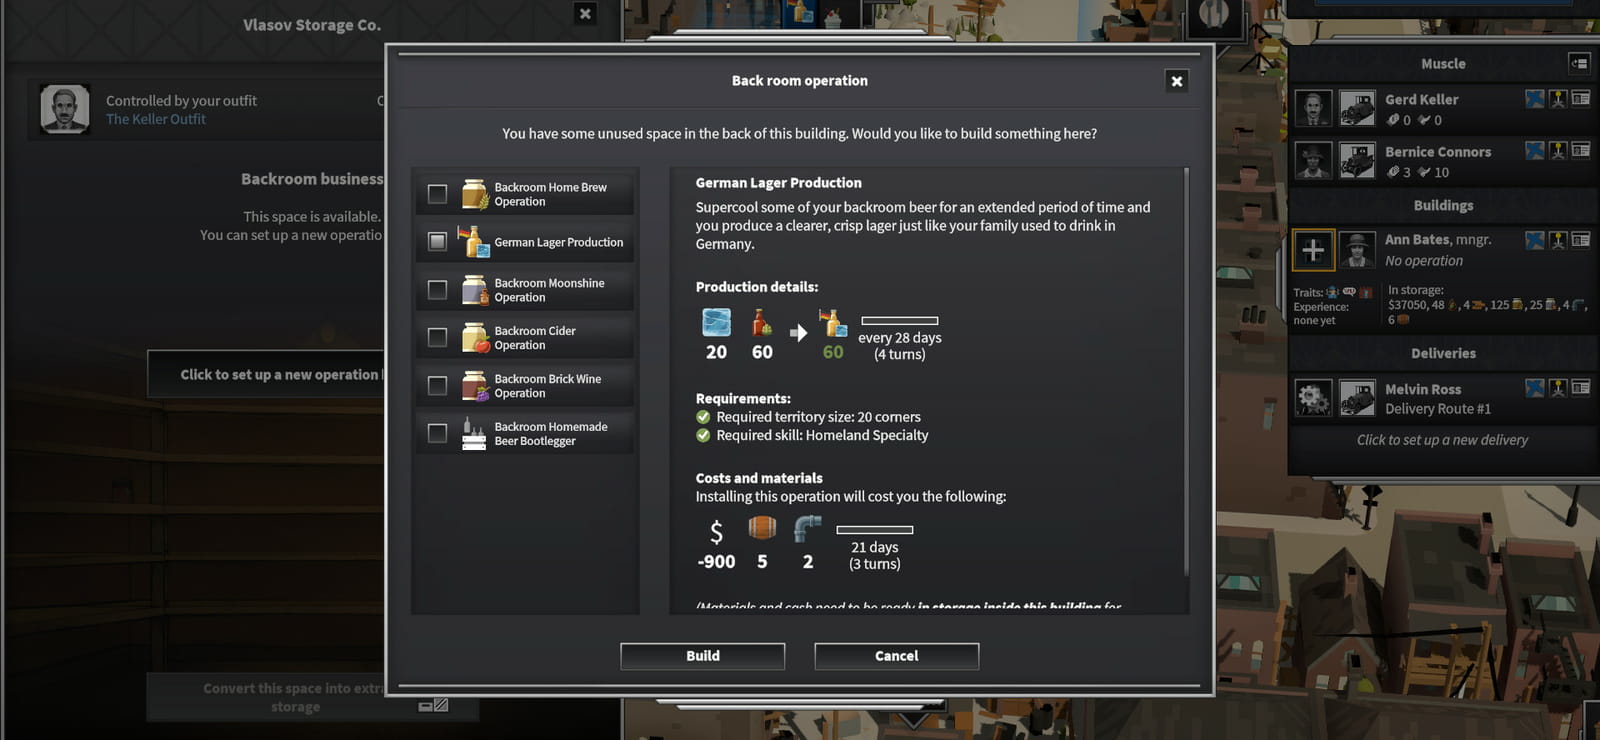Select Backroom Homemade Beer Bootlegger entry

[x=525, y=433]
